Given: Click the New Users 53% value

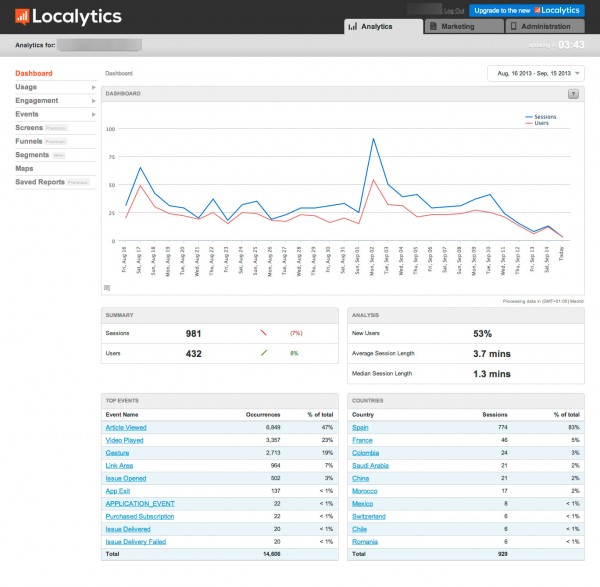Looking at the screenshot, I should click(483, 333).
